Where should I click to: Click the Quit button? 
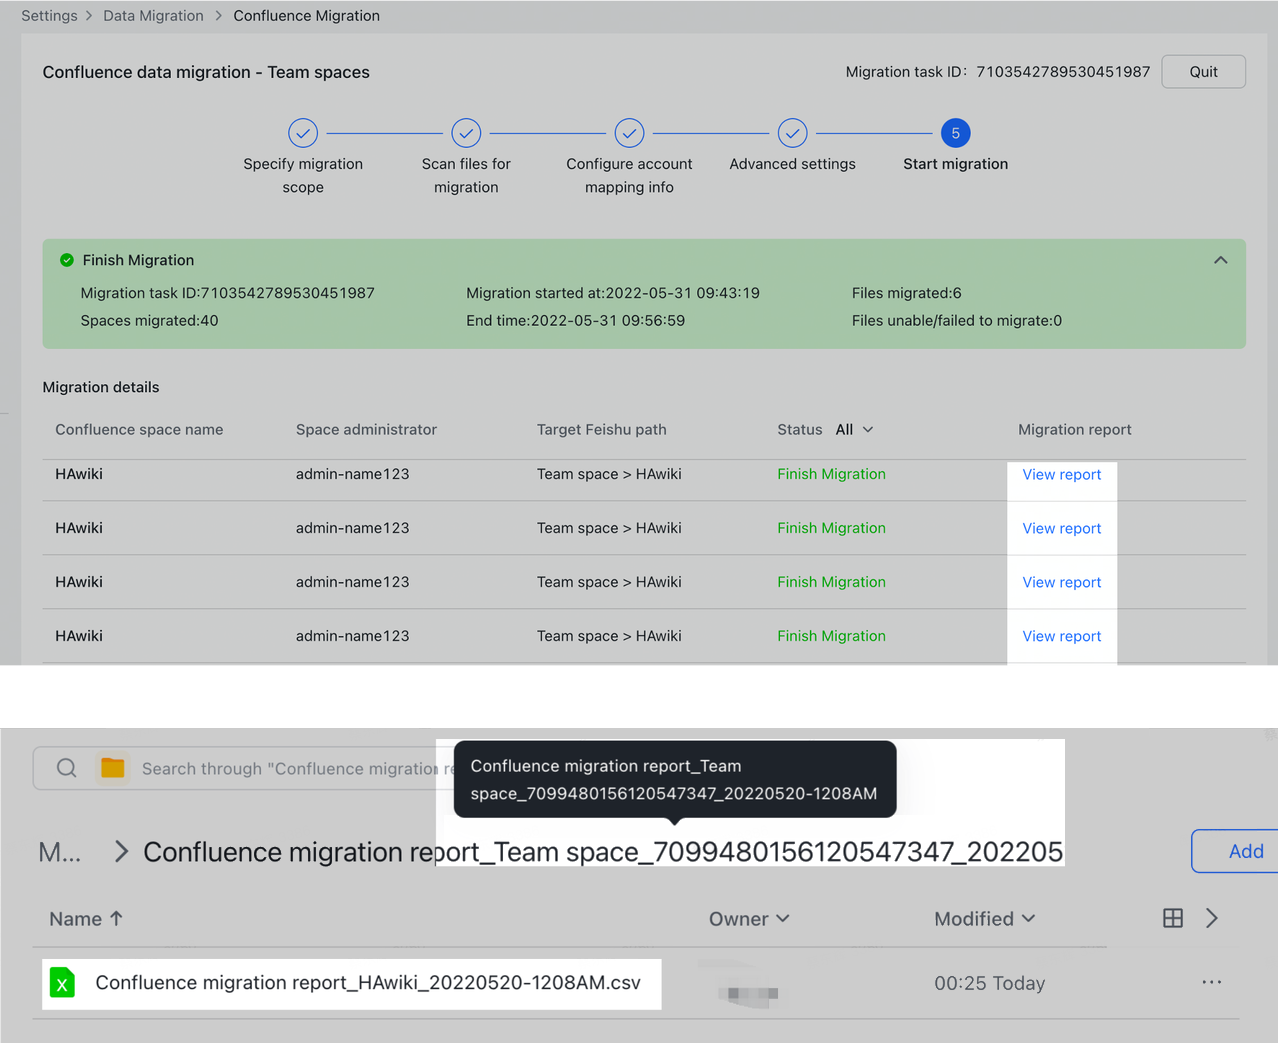coord(1203,72)
